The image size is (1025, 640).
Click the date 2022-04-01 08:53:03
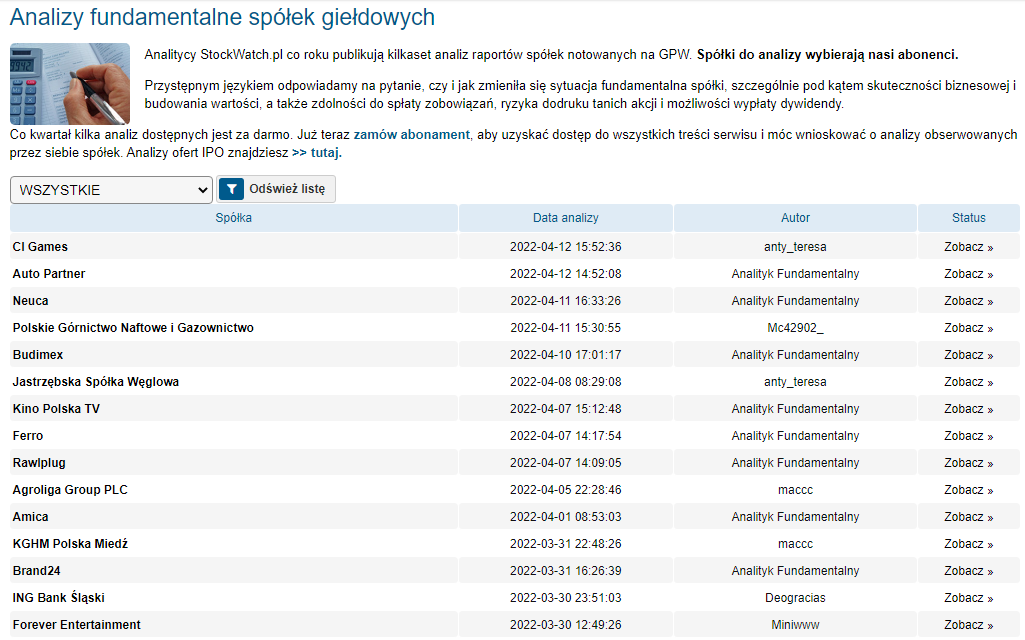pyautogui.click(x=565, y=516)
